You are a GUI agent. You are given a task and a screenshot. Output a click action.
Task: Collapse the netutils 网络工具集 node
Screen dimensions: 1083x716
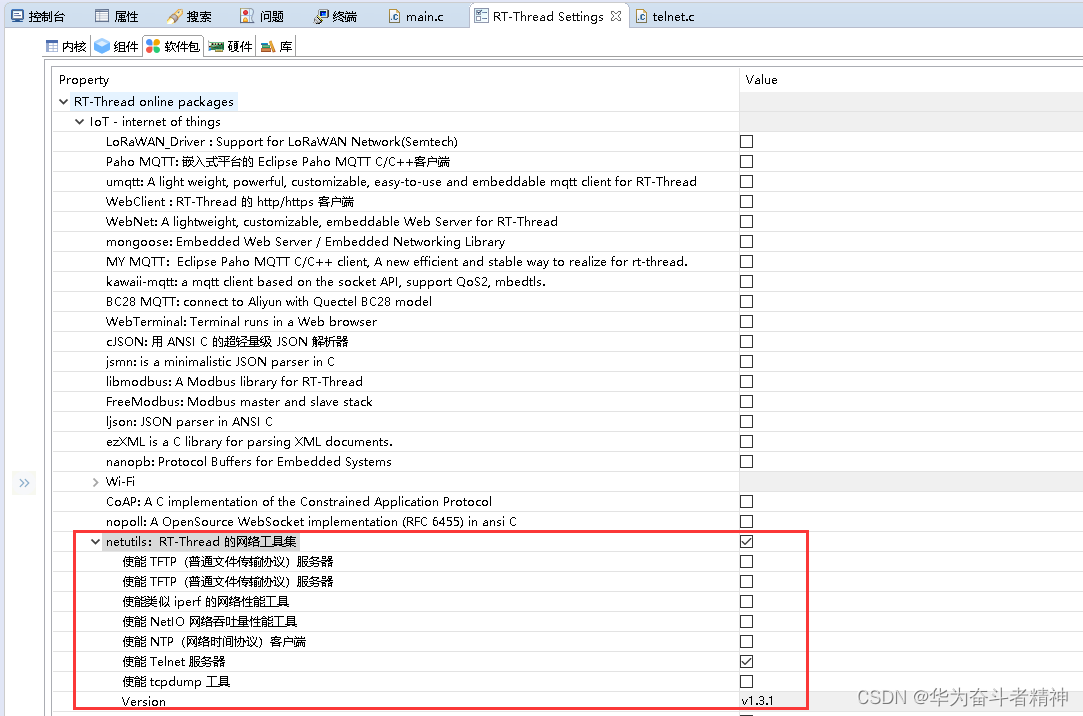click(95, 541)
